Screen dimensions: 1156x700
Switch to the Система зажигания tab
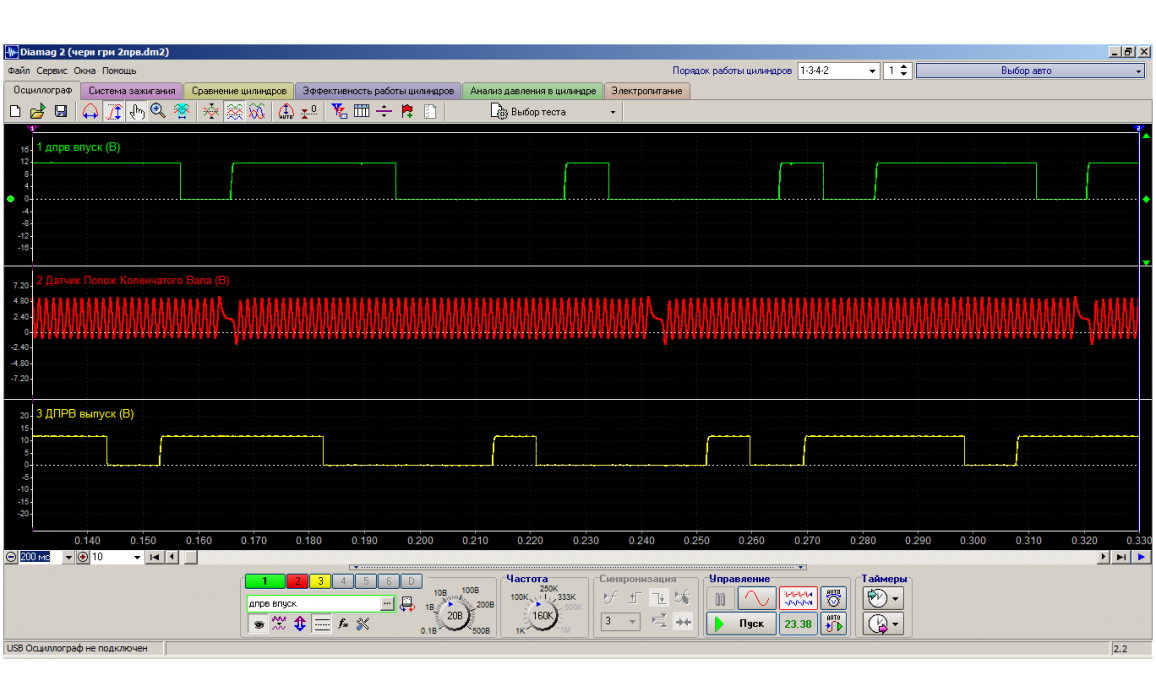tap(132, 91)
